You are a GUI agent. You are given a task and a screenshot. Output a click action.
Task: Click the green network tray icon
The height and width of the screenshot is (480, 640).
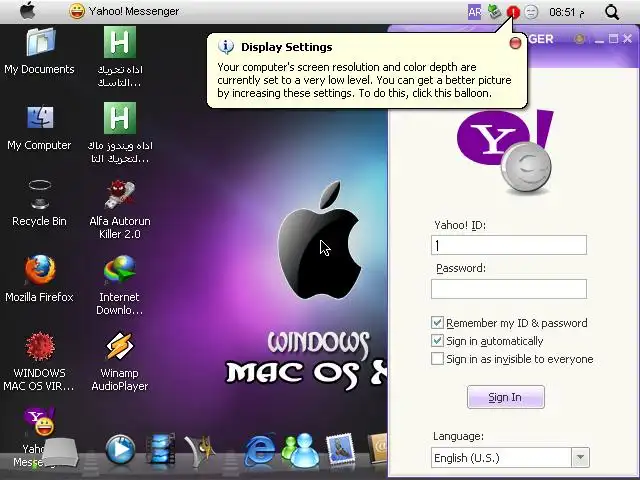[x=494, y=12]
